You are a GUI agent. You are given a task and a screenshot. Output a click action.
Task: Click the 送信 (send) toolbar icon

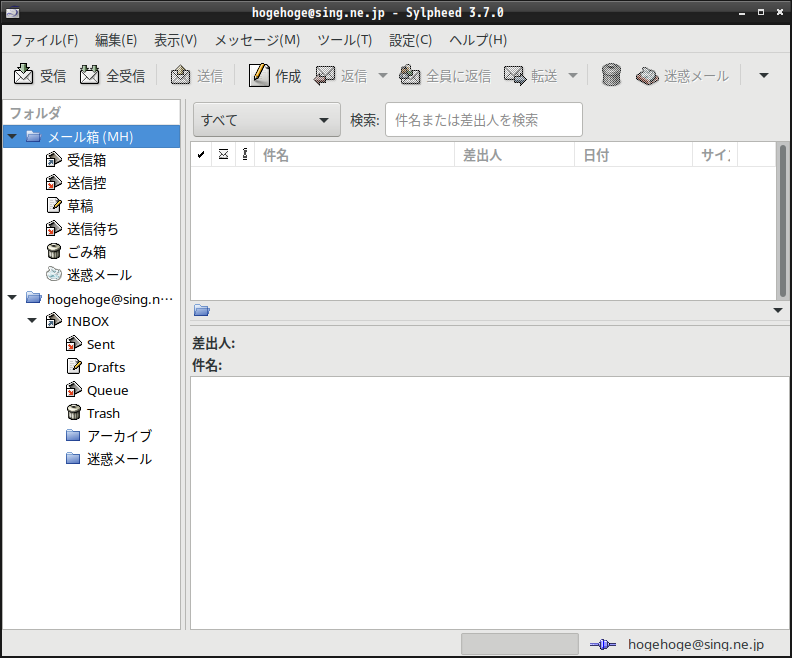point(180,75)
